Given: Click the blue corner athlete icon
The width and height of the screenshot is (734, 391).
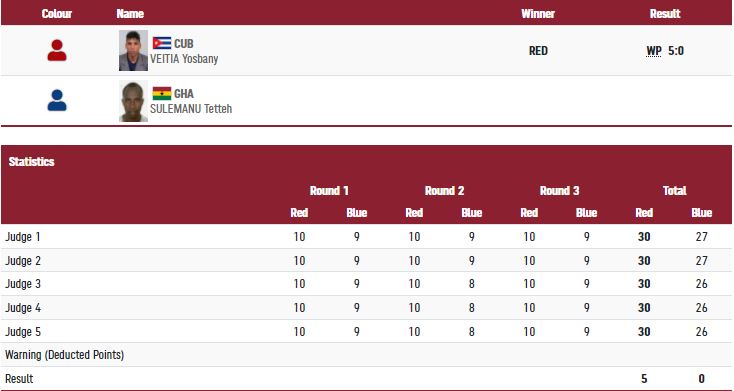Looking at the screenshot, I should (x=57, y=101).
